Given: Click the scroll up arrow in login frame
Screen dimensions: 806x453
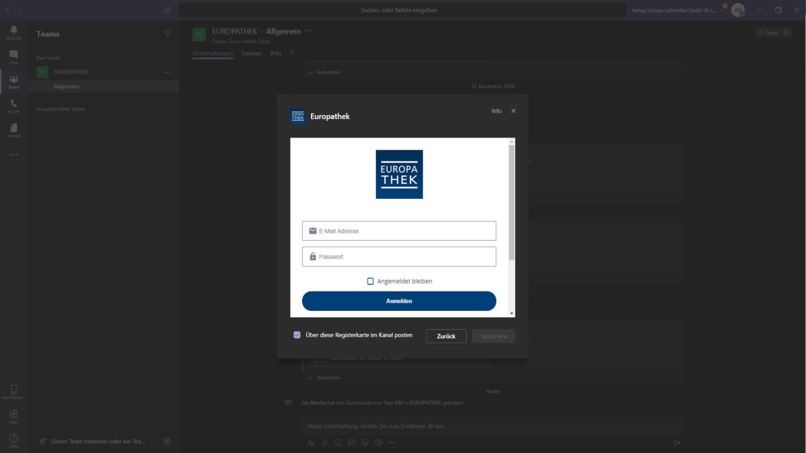Looking at the screenshot, I should (x=511, y=141).
